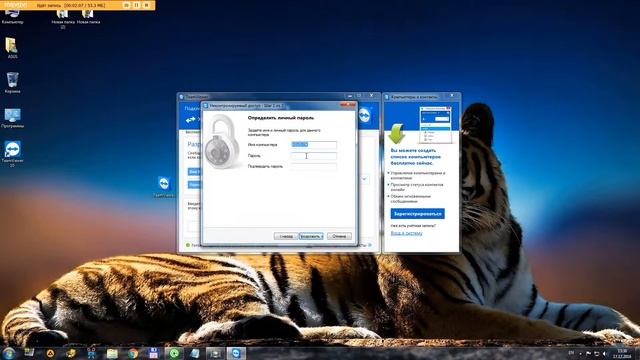
Task: Open the Новая папка desktop folder
Action: pos(88,17)
